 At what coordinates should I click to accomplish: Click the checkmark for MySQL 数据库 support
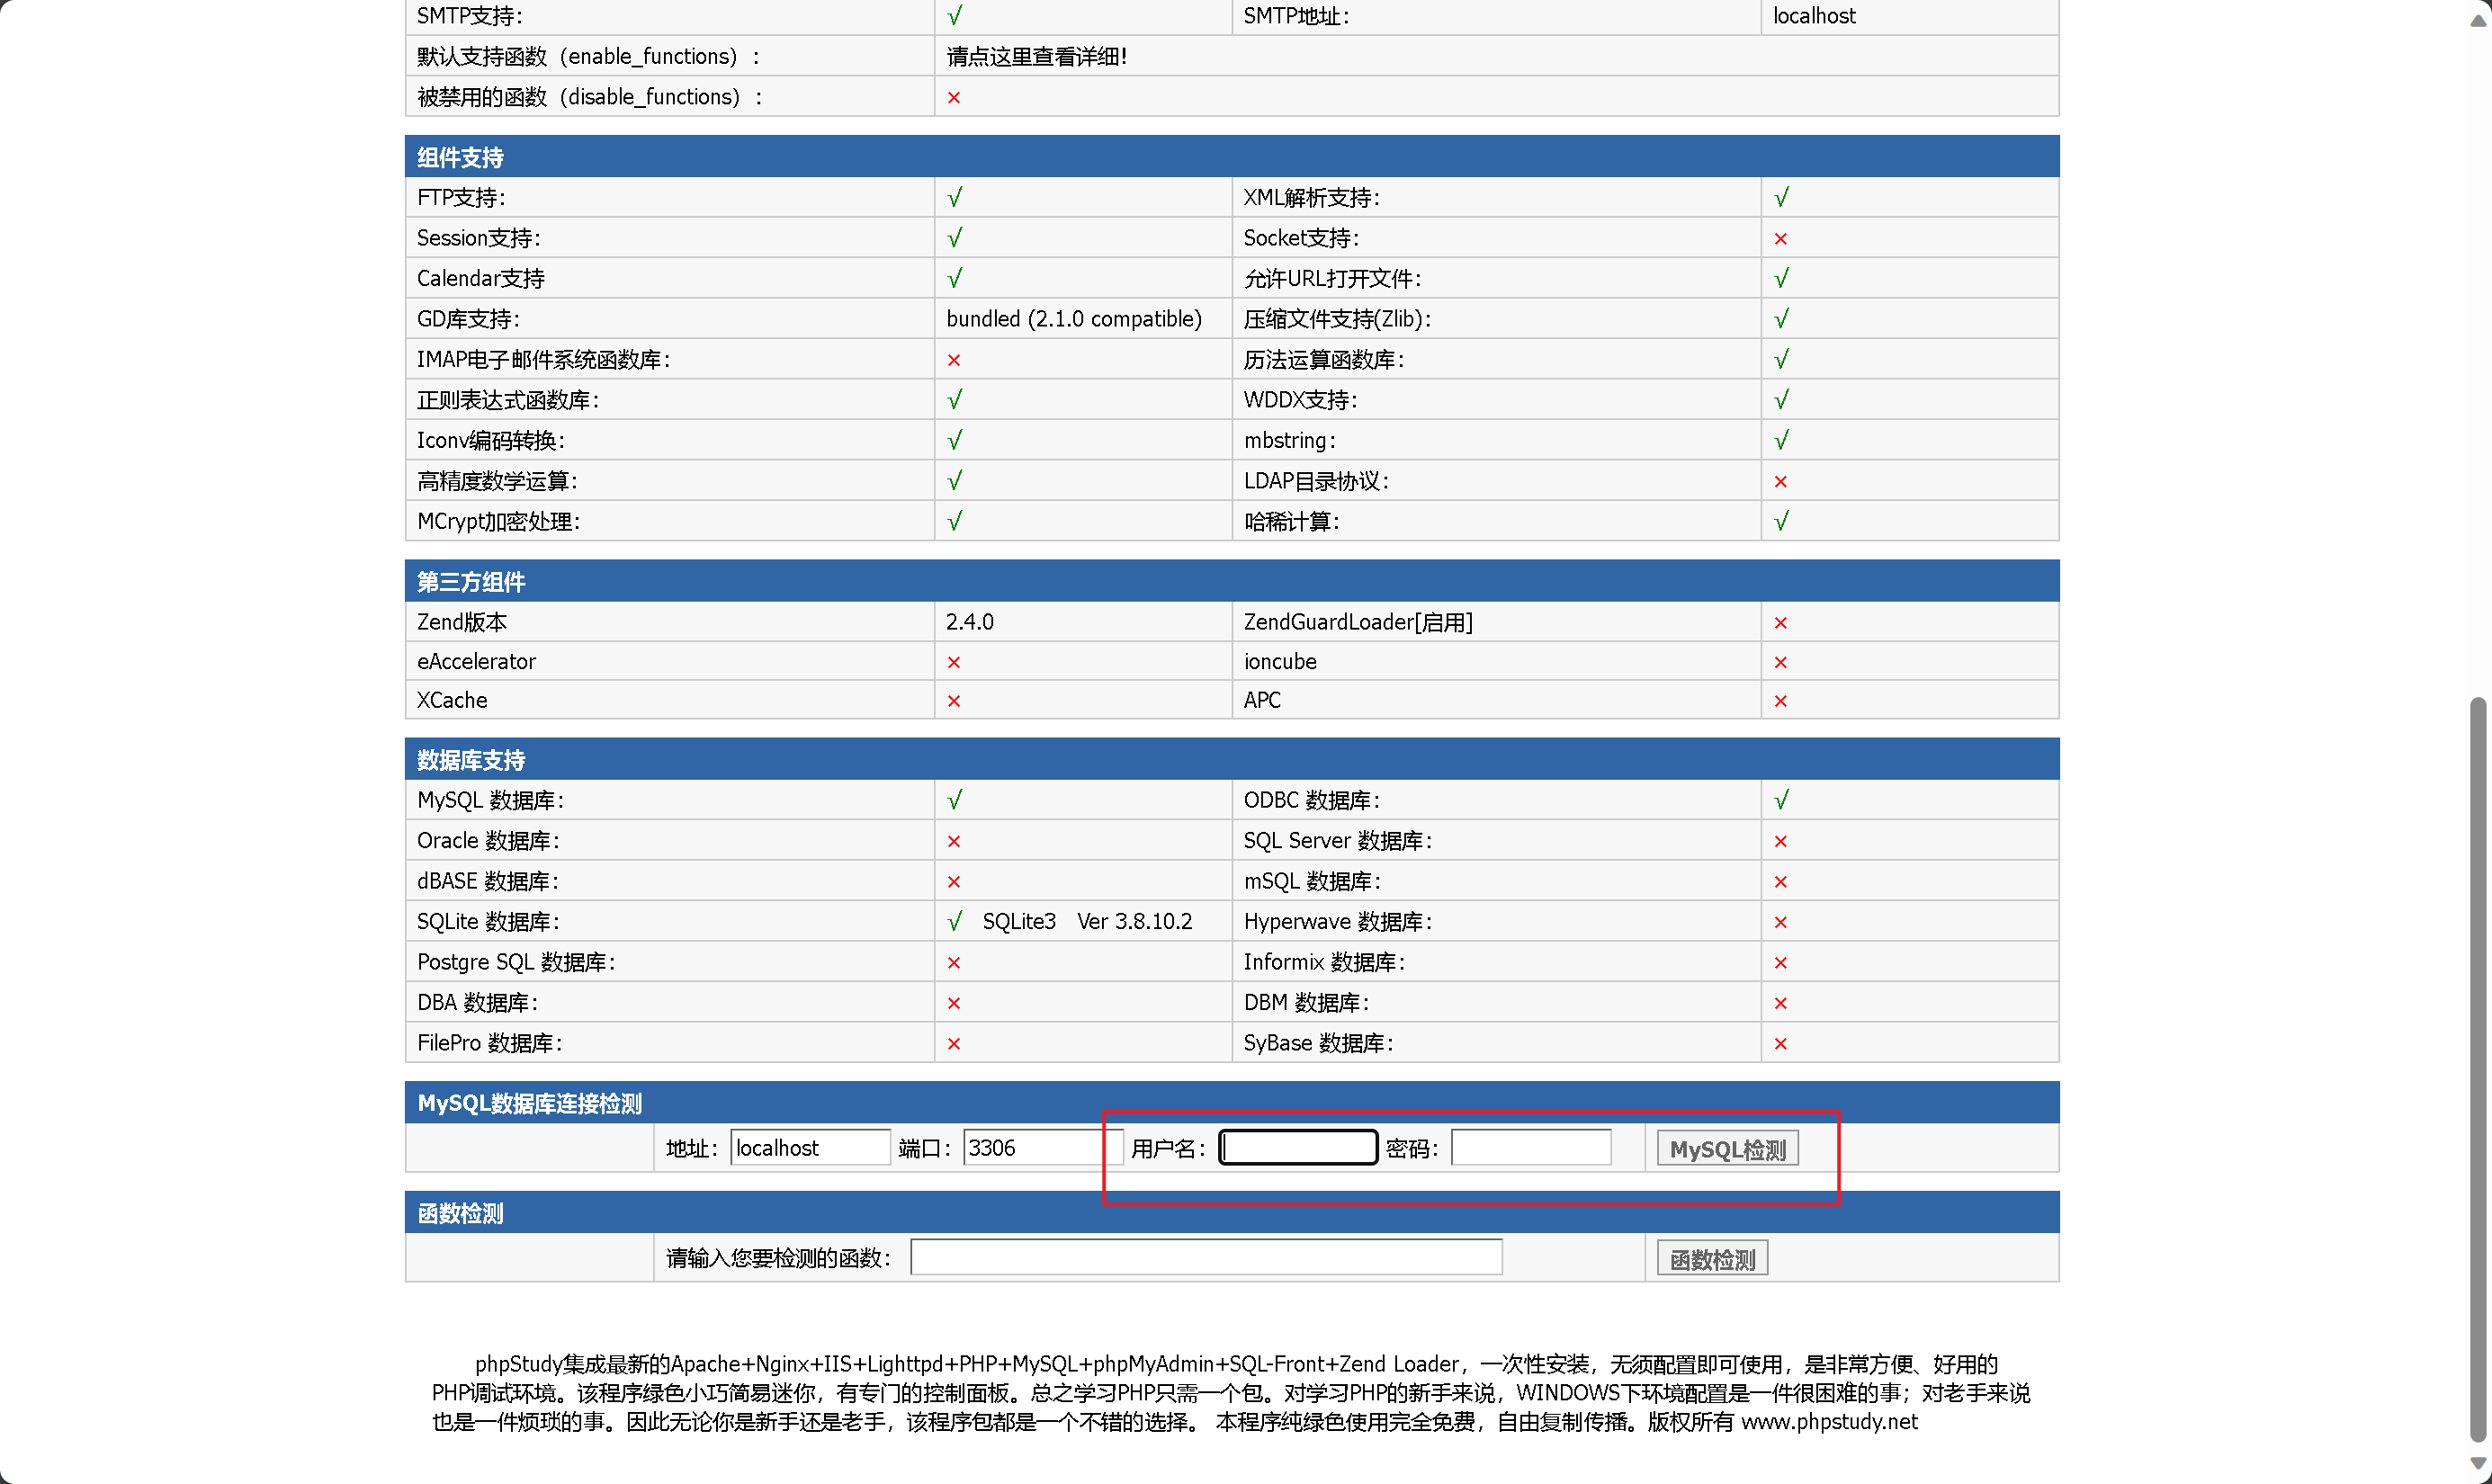coord(955,800)
